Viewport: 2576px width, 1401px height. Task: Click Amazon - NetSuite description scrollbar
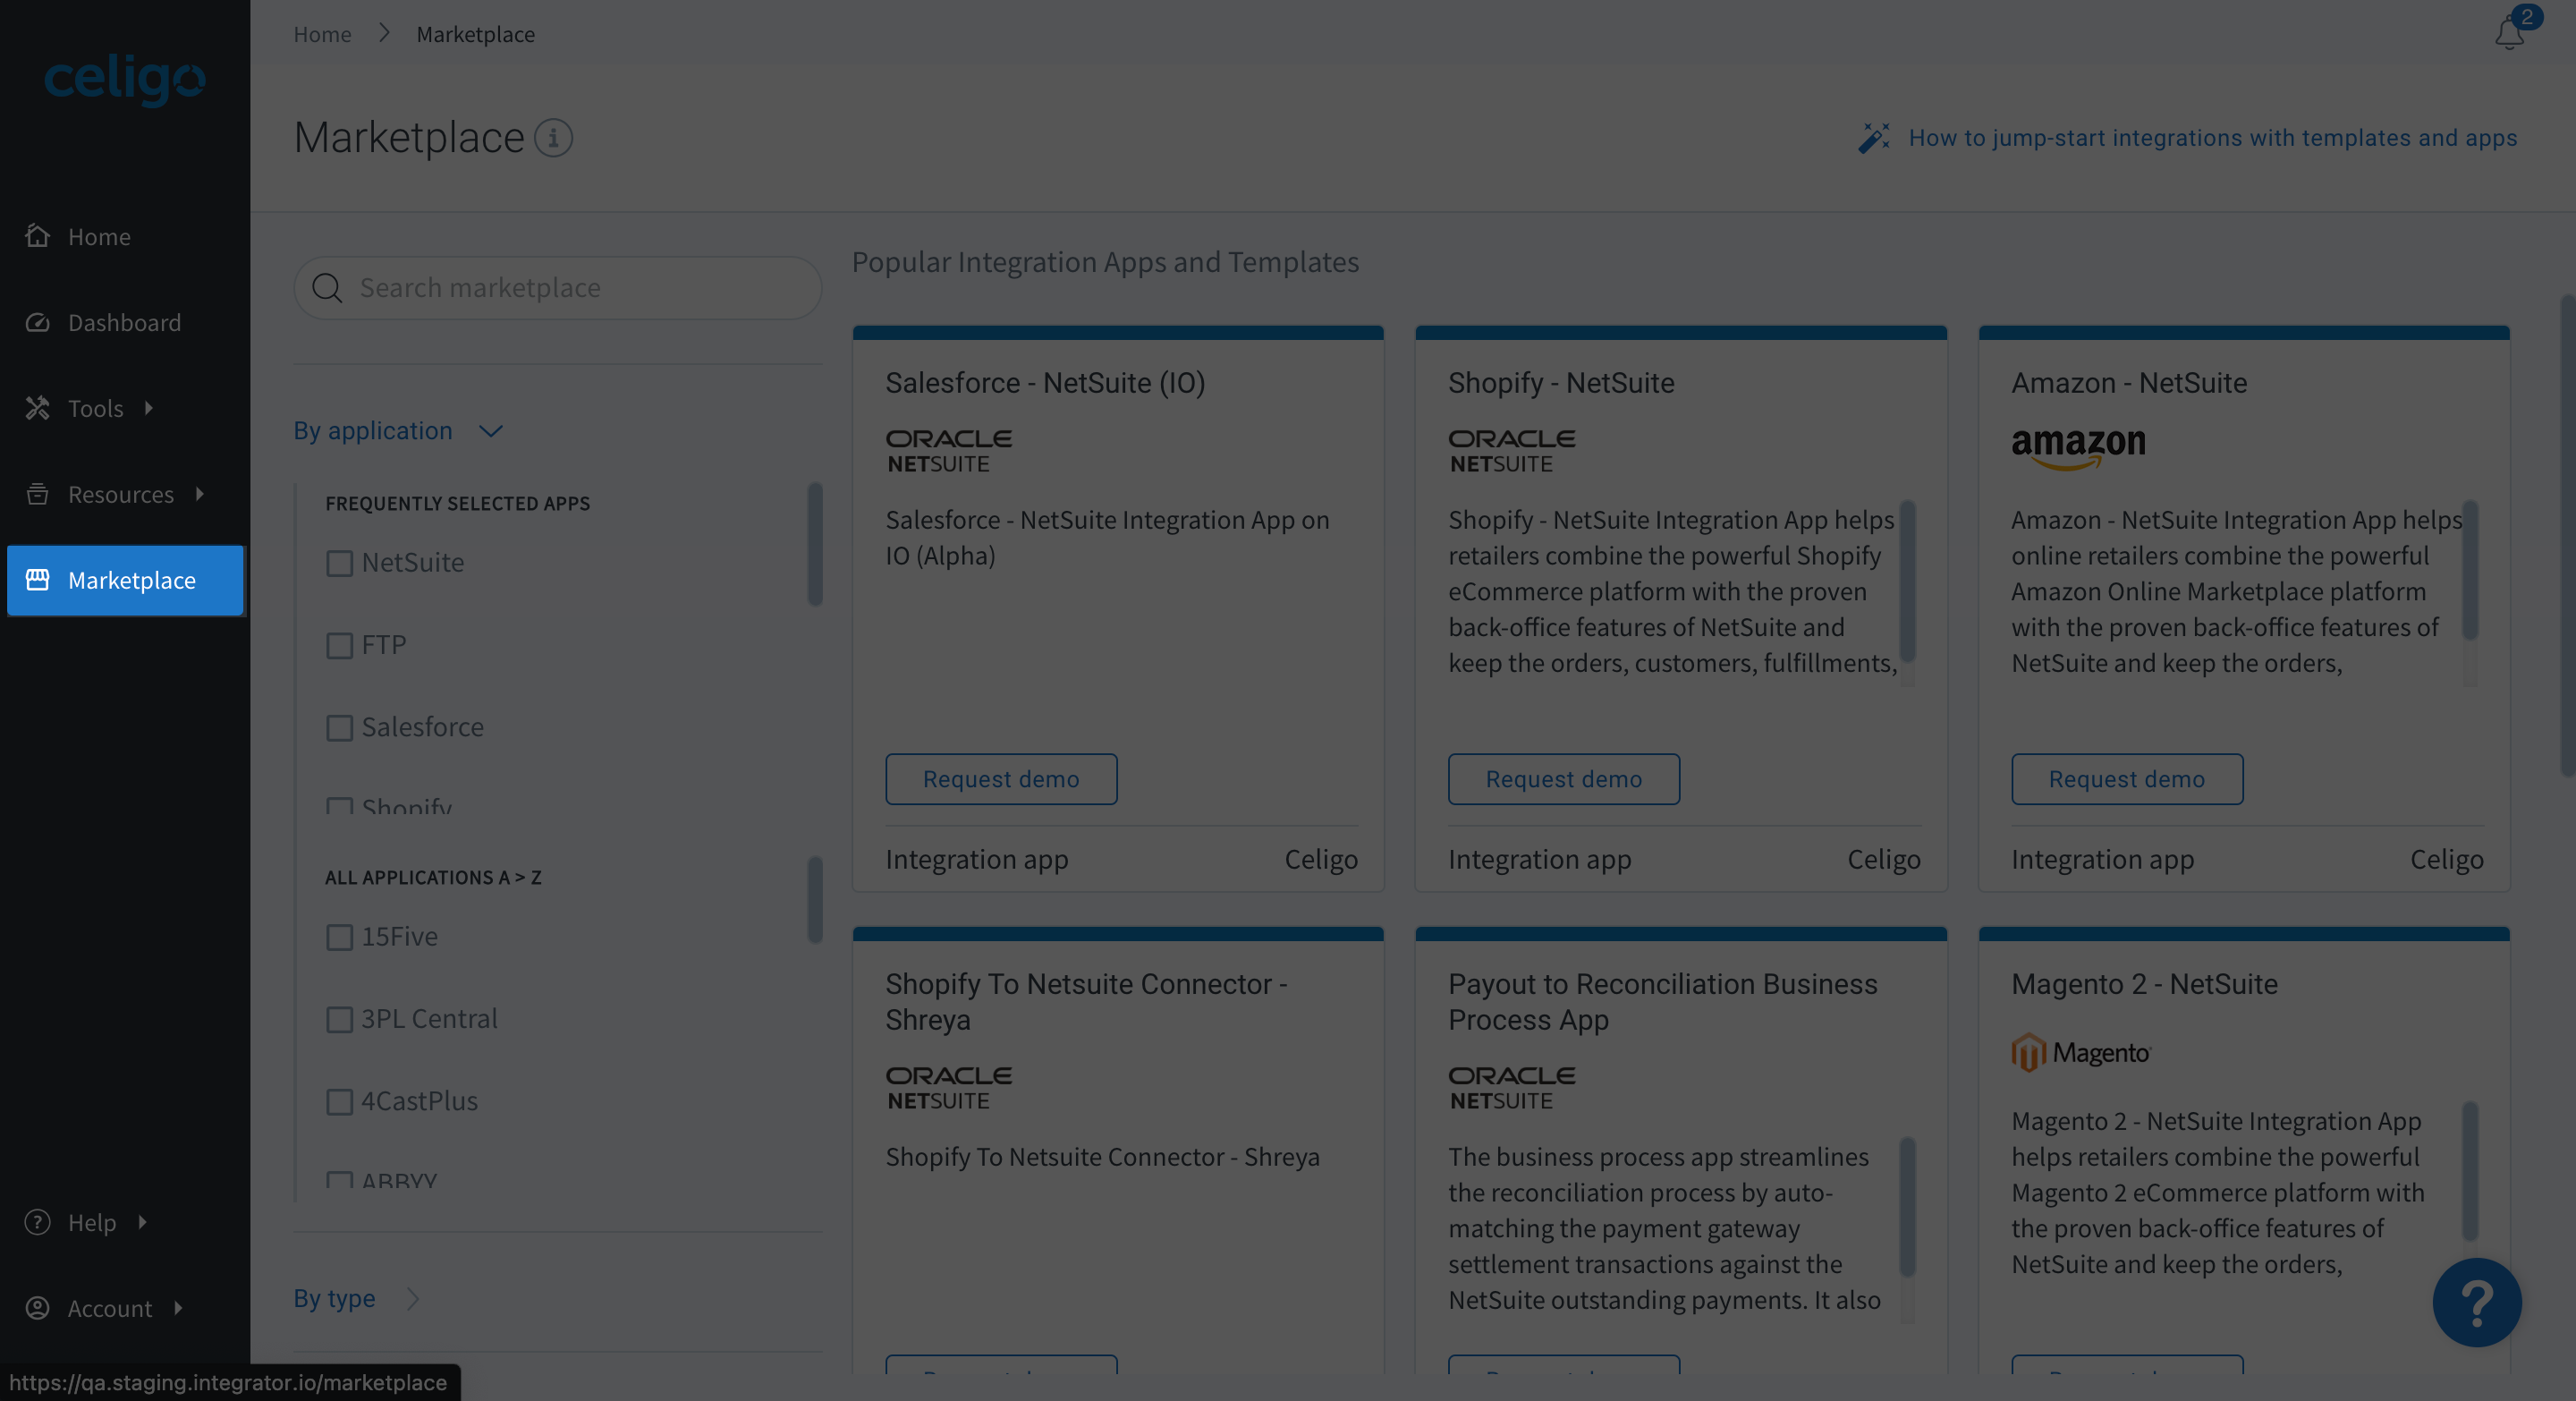[2470, 570]
